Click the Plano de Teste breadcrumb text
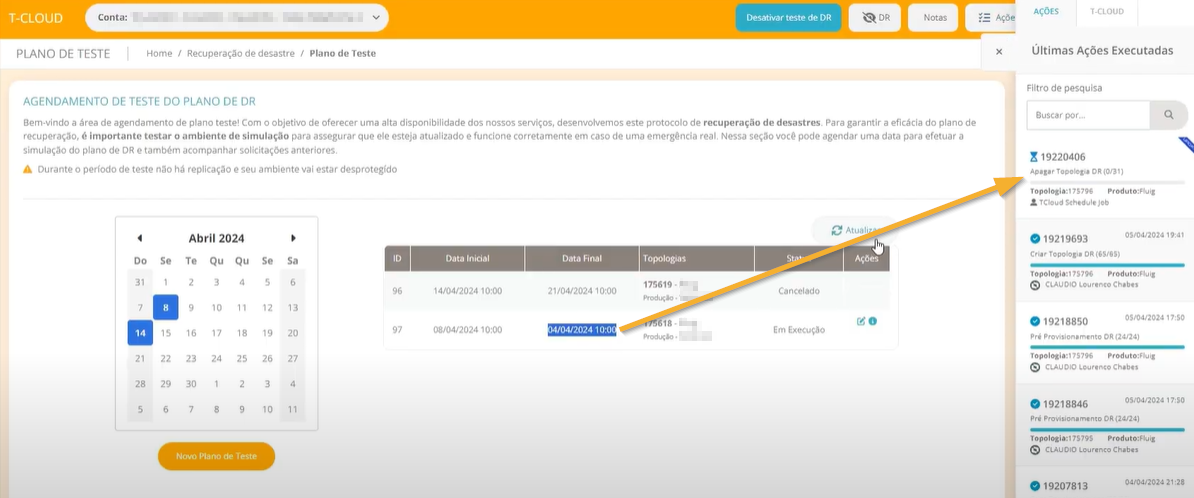Image resolution: width=1194 pixels, height=498 pixels. click(x=343, y=53)
